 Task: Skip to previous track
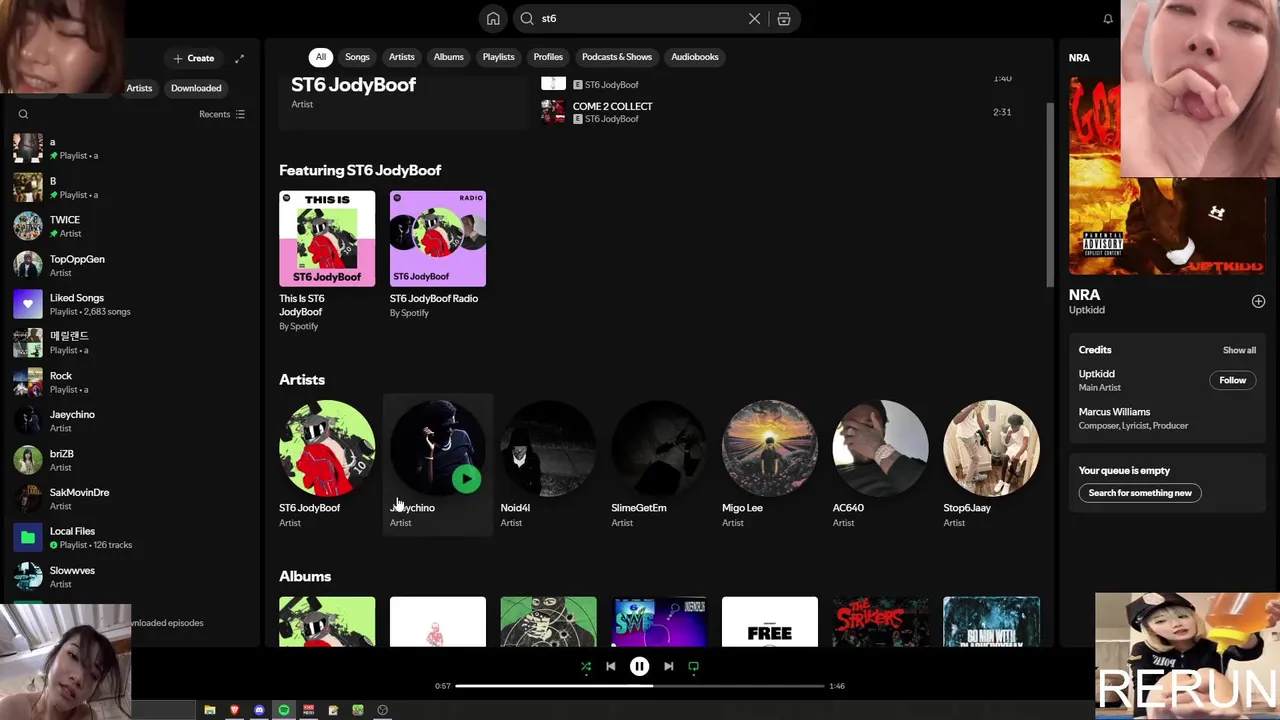tap(611, 666)
